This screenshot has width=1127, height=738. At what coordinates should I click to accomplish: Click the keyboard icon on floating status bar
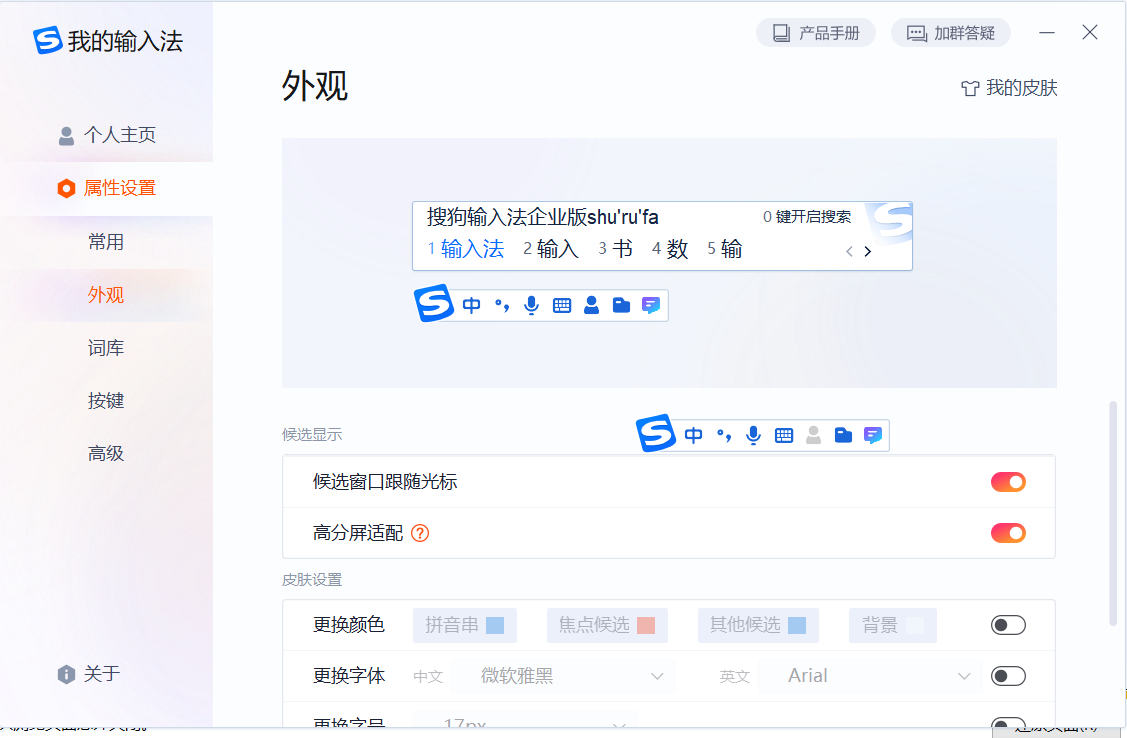pyautogui.click(x=784, y=435)
